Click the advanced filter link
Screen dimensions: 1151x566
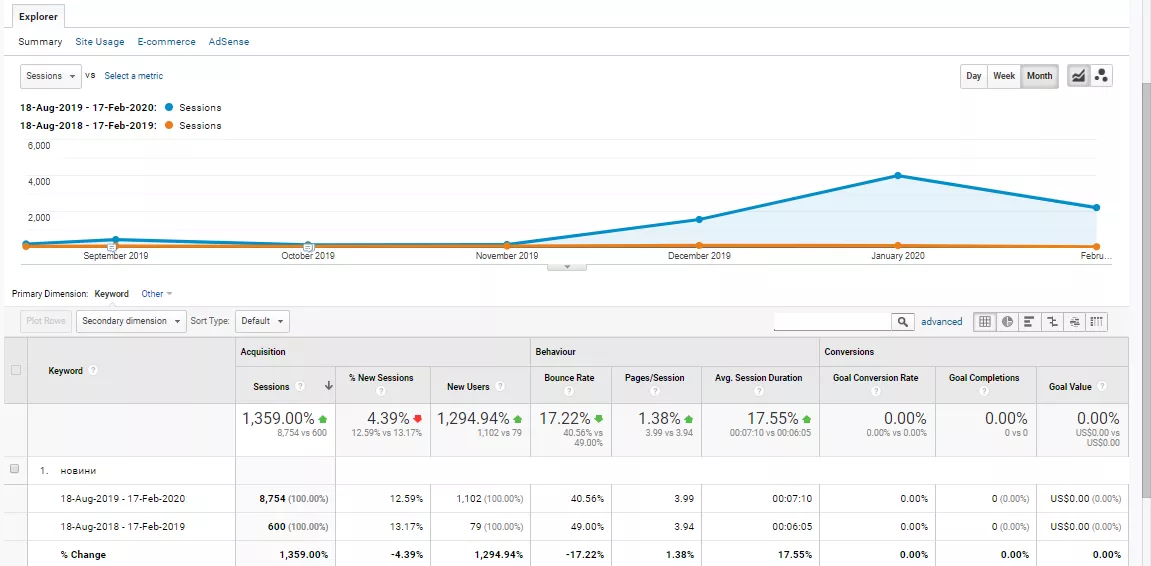[x=942, y=321]
